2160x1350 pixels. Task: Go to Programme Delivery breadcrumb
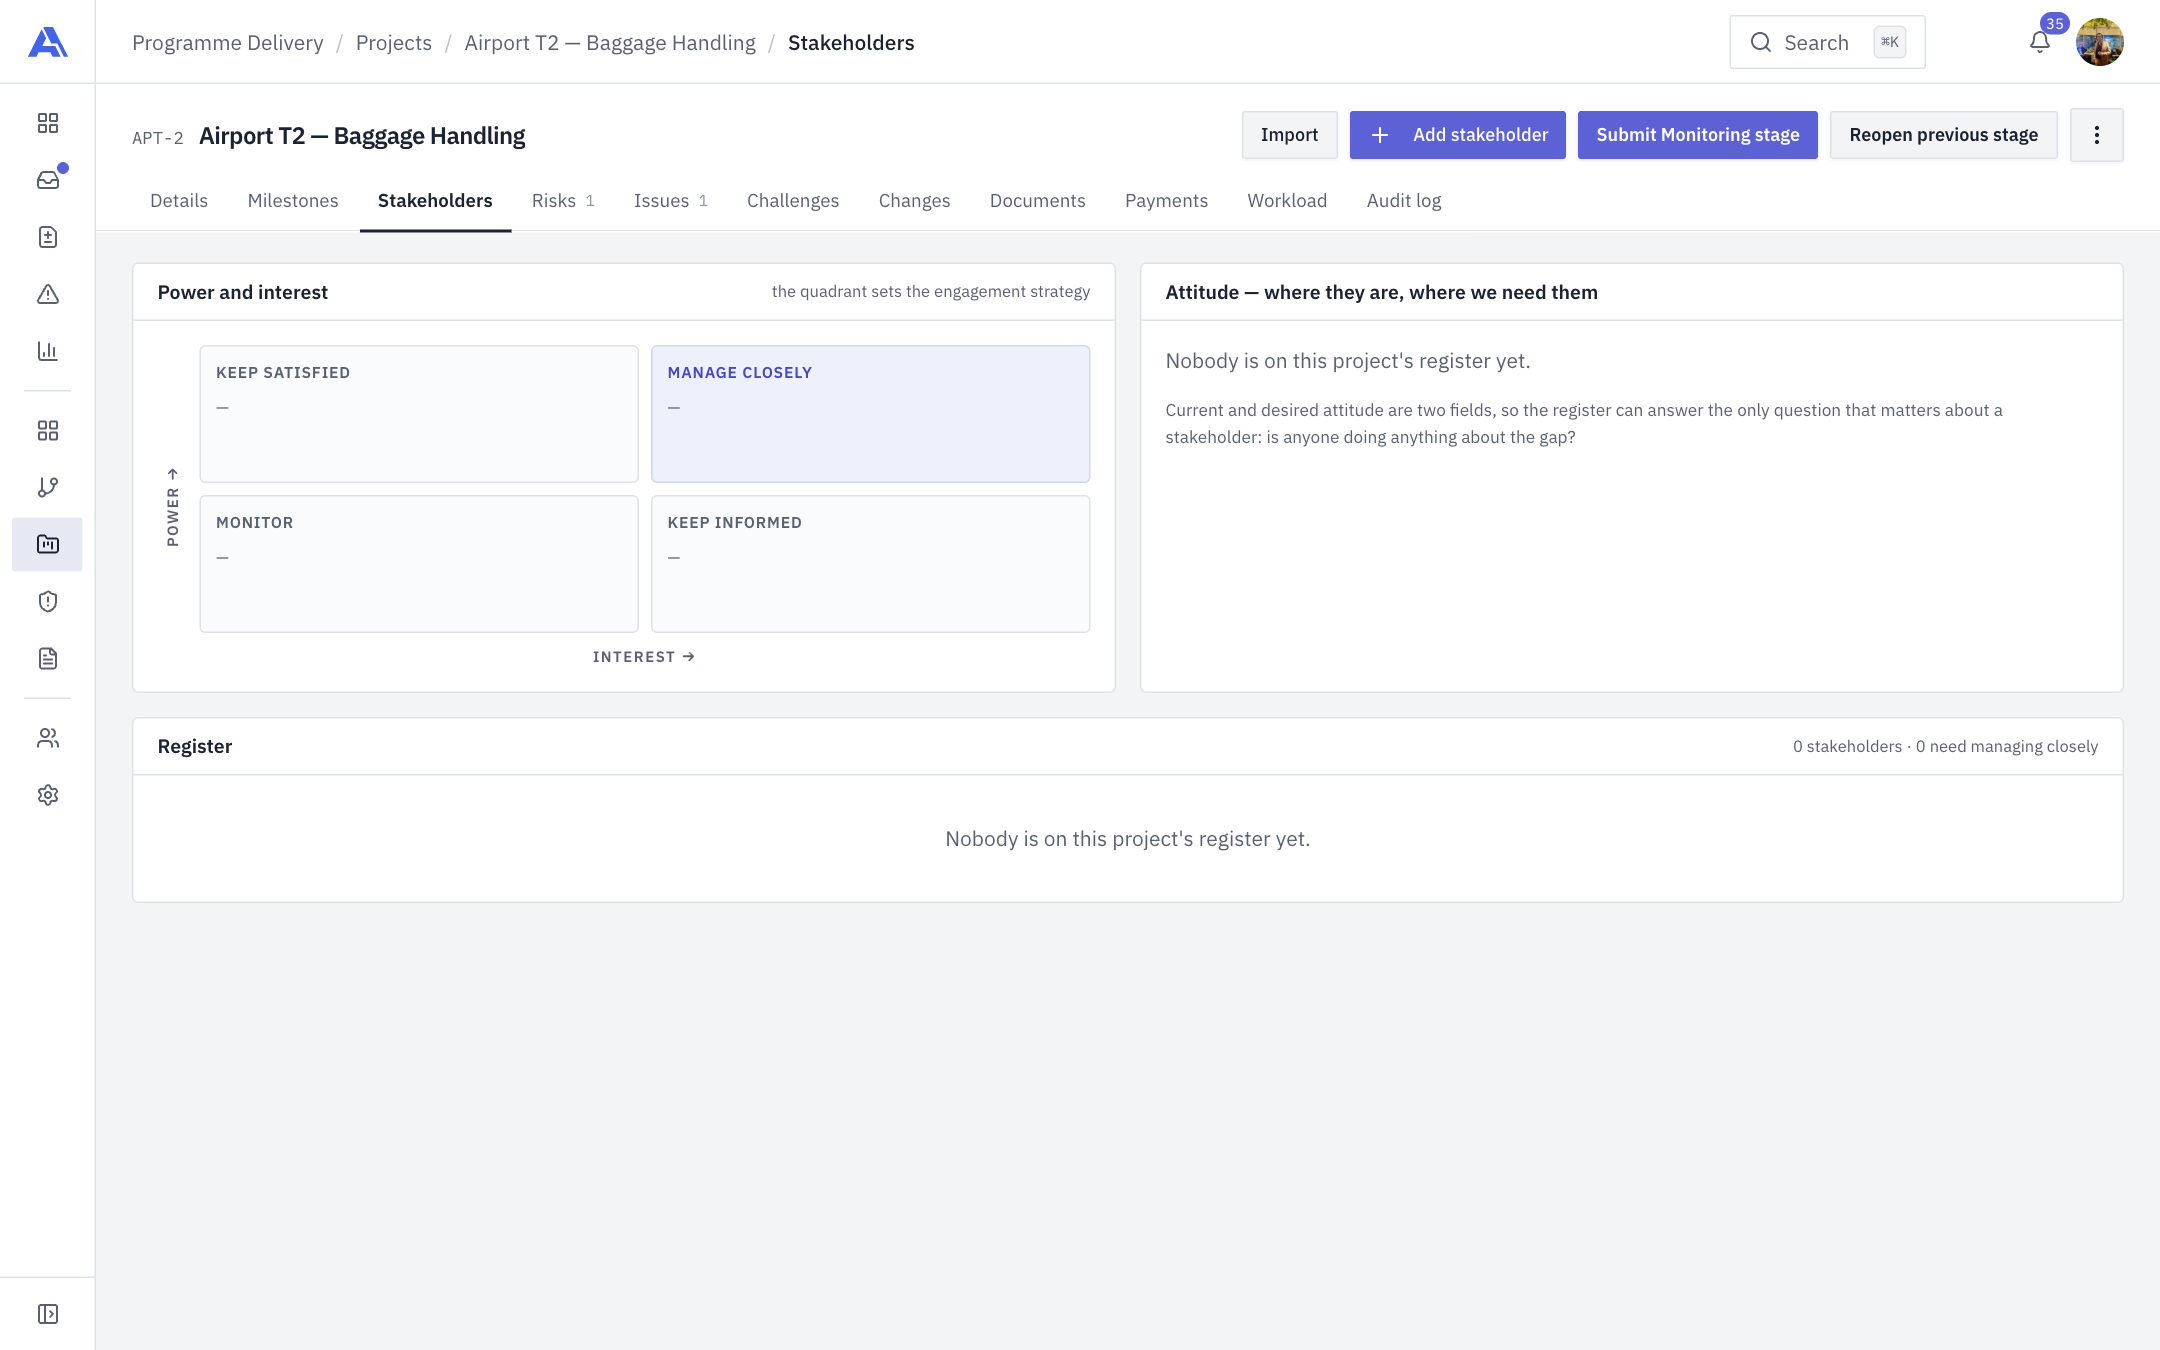coord(228,43)
